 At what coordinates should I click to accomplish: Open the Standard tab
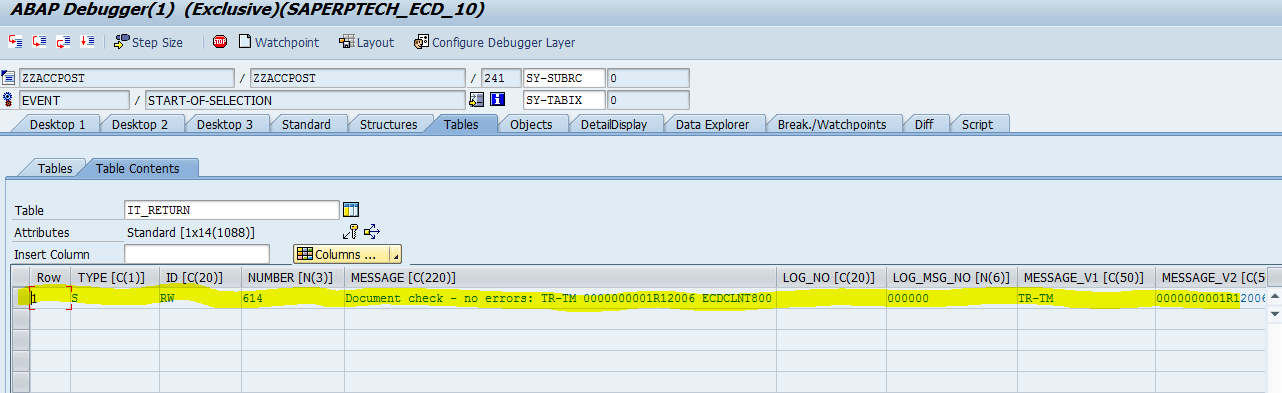(306, 124)
